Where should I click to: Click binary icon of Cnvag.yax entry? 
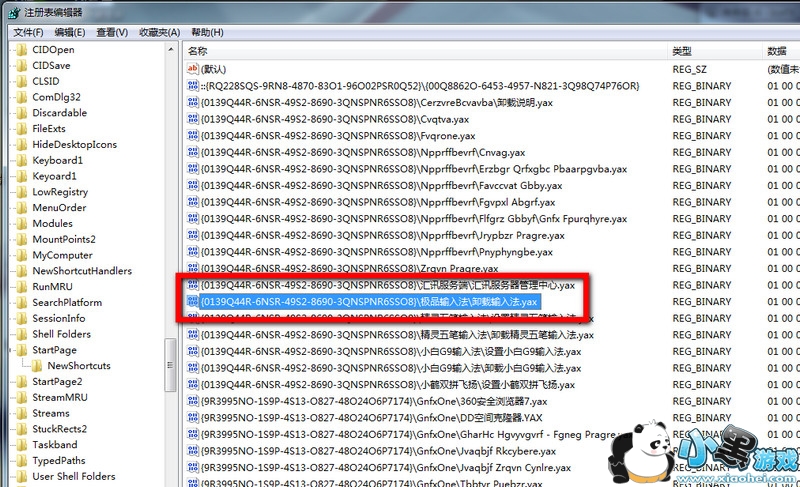pyautogui.click(x=193, y=152)
